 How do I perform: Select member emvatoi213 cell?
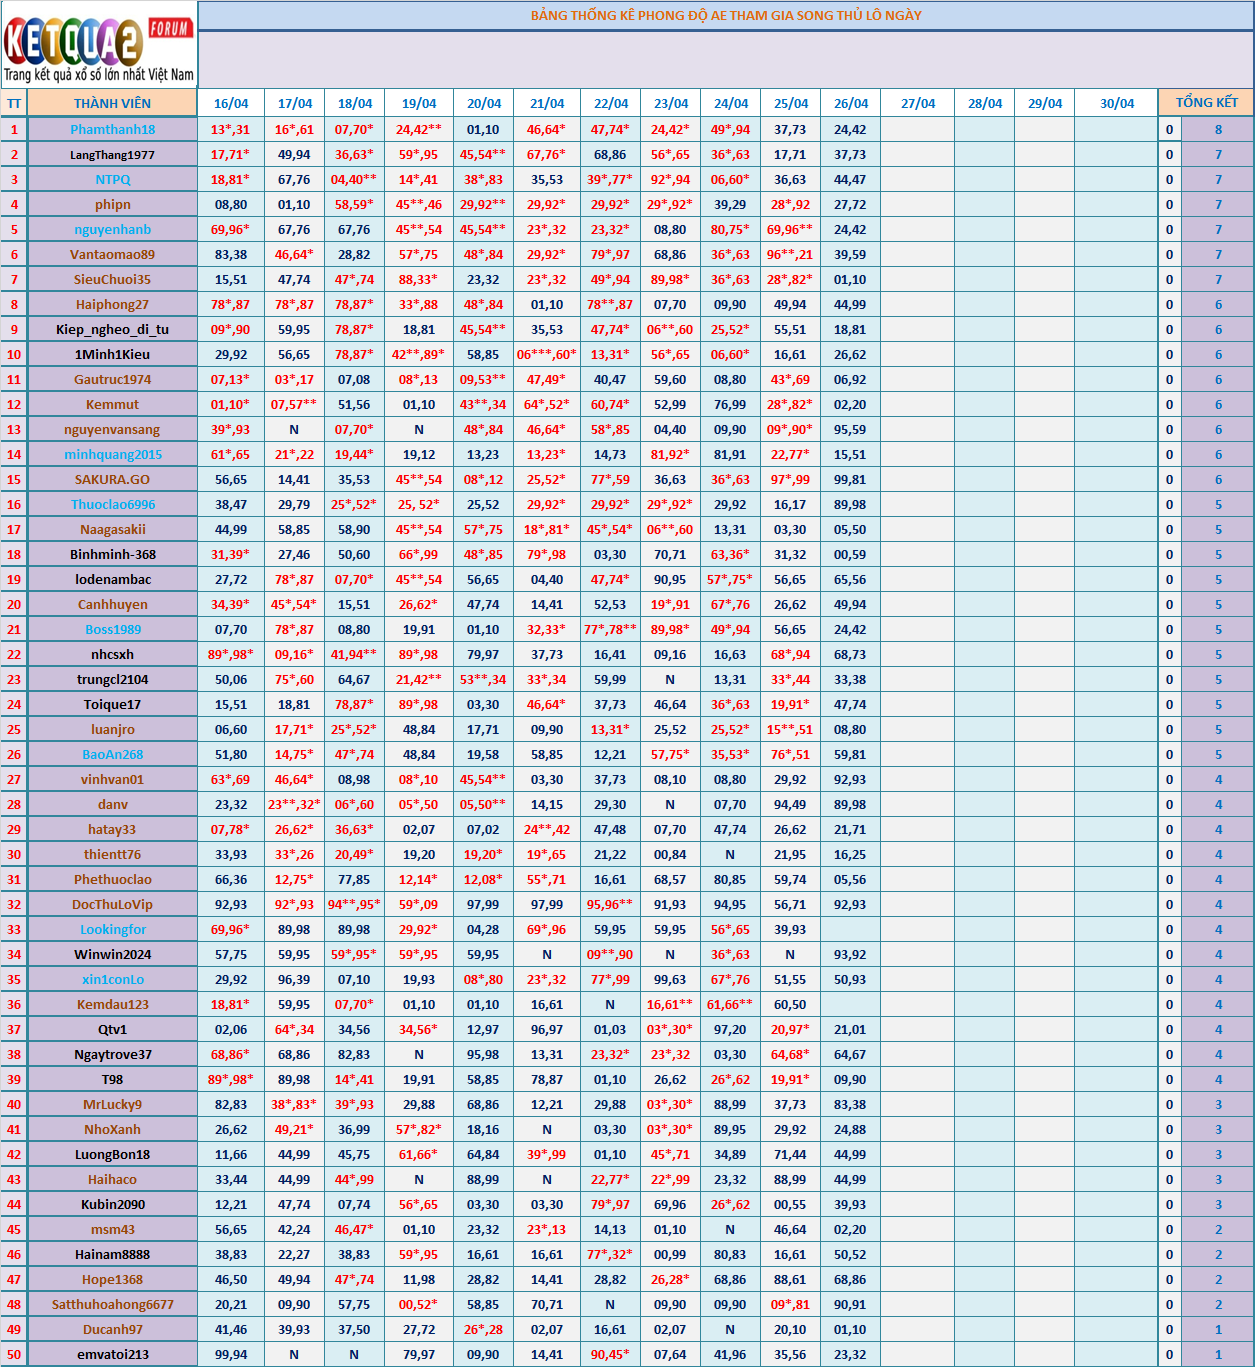(112, 1354)
